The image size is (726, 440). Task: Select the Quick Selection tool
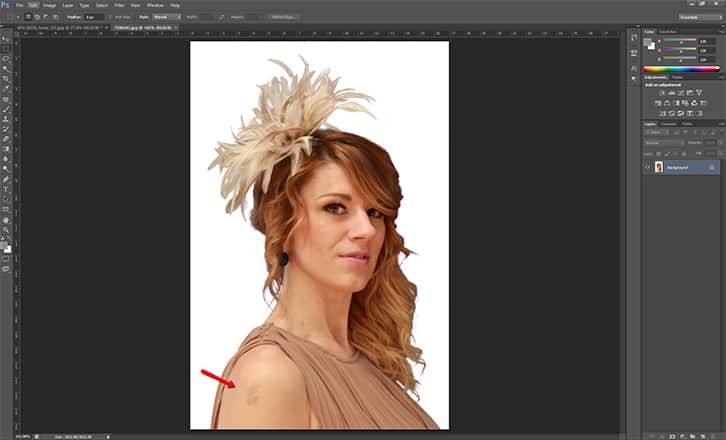point(6,69)
